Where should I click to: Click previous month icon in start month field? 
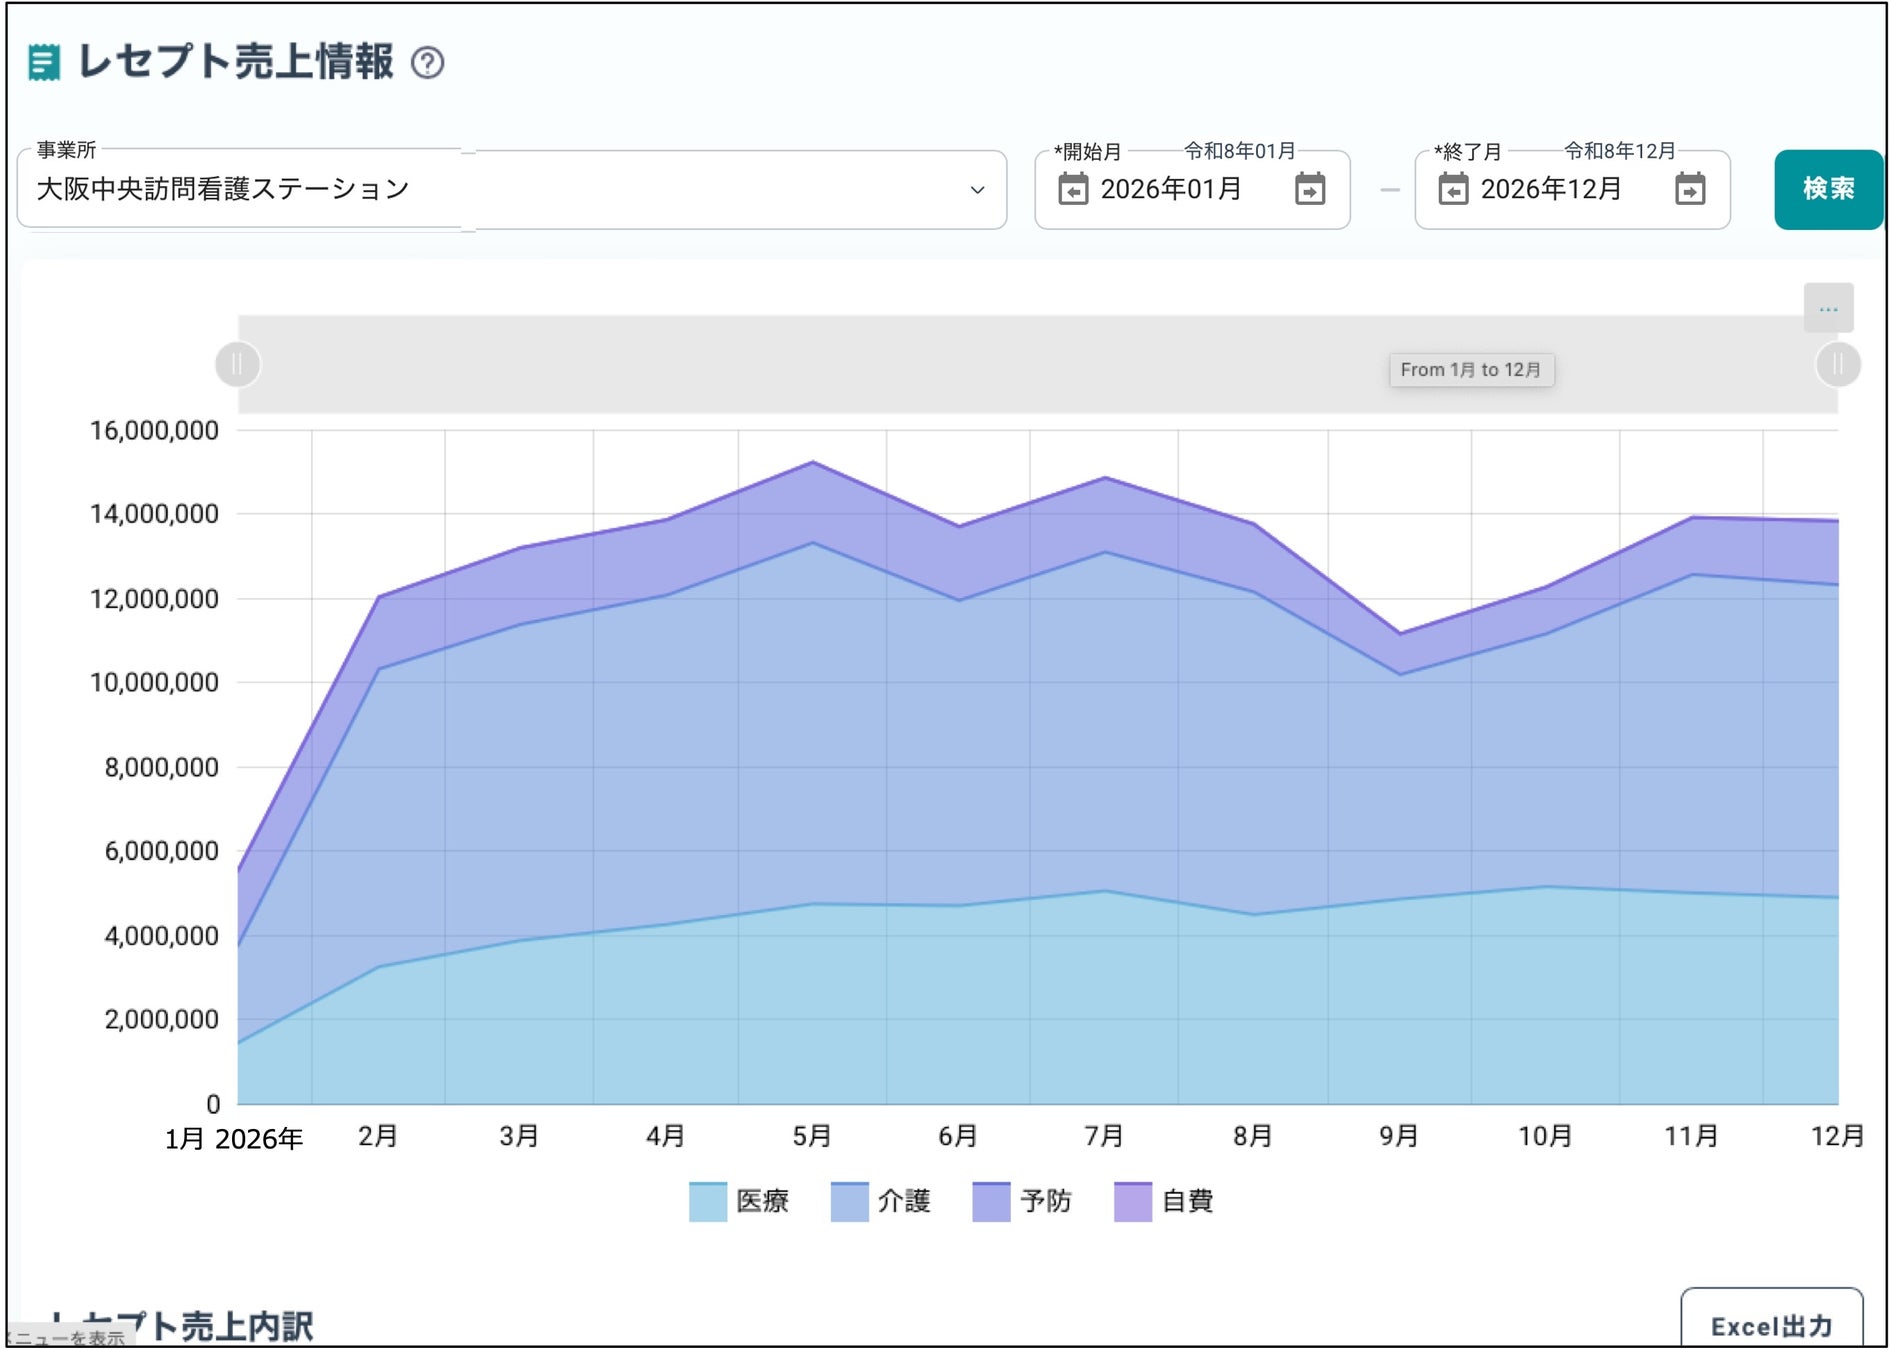1073,189
